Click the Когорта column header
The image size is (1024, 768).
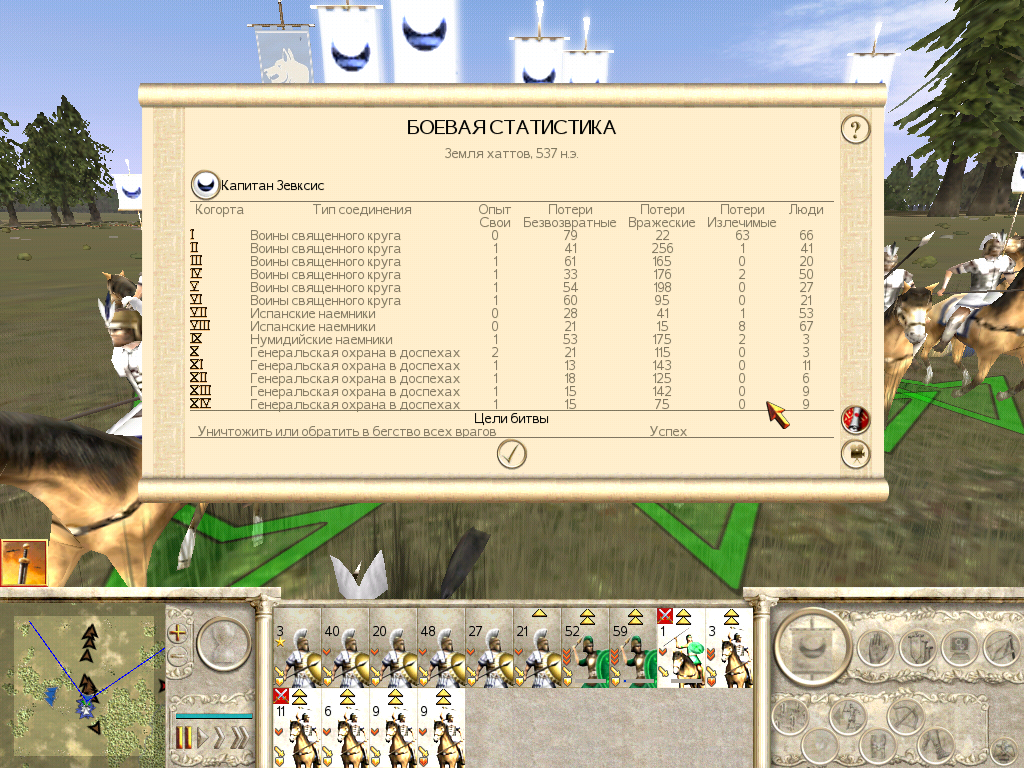point(219,210)
